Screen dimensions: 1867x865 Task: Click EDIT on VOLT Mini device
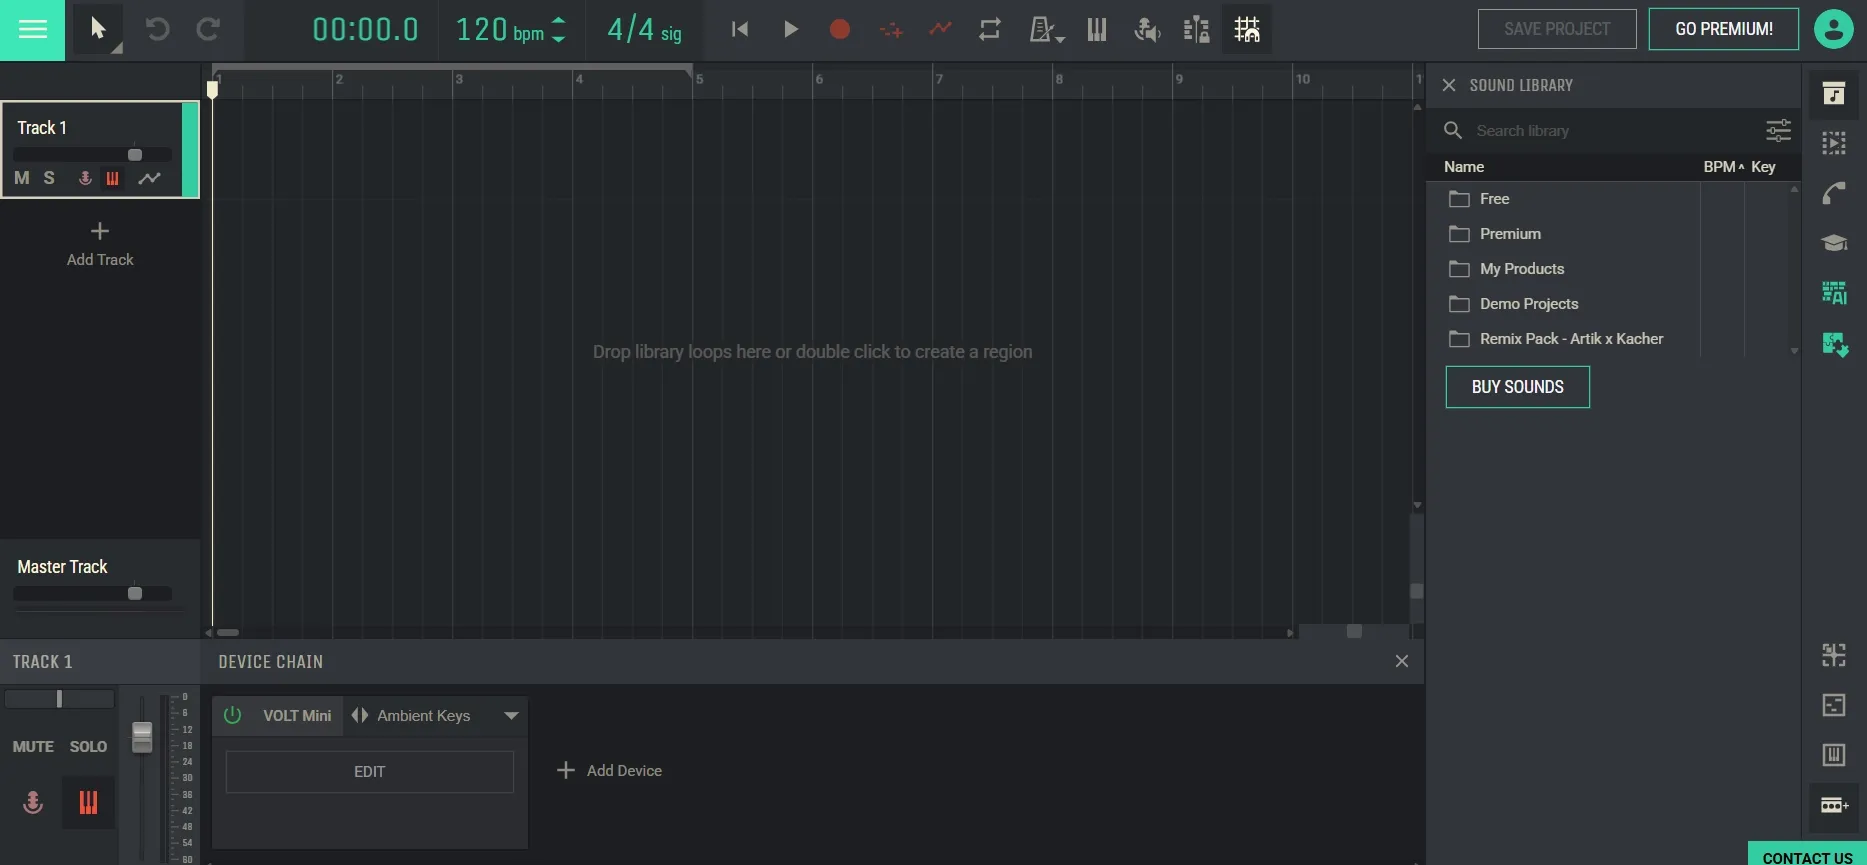coord(370,772)
